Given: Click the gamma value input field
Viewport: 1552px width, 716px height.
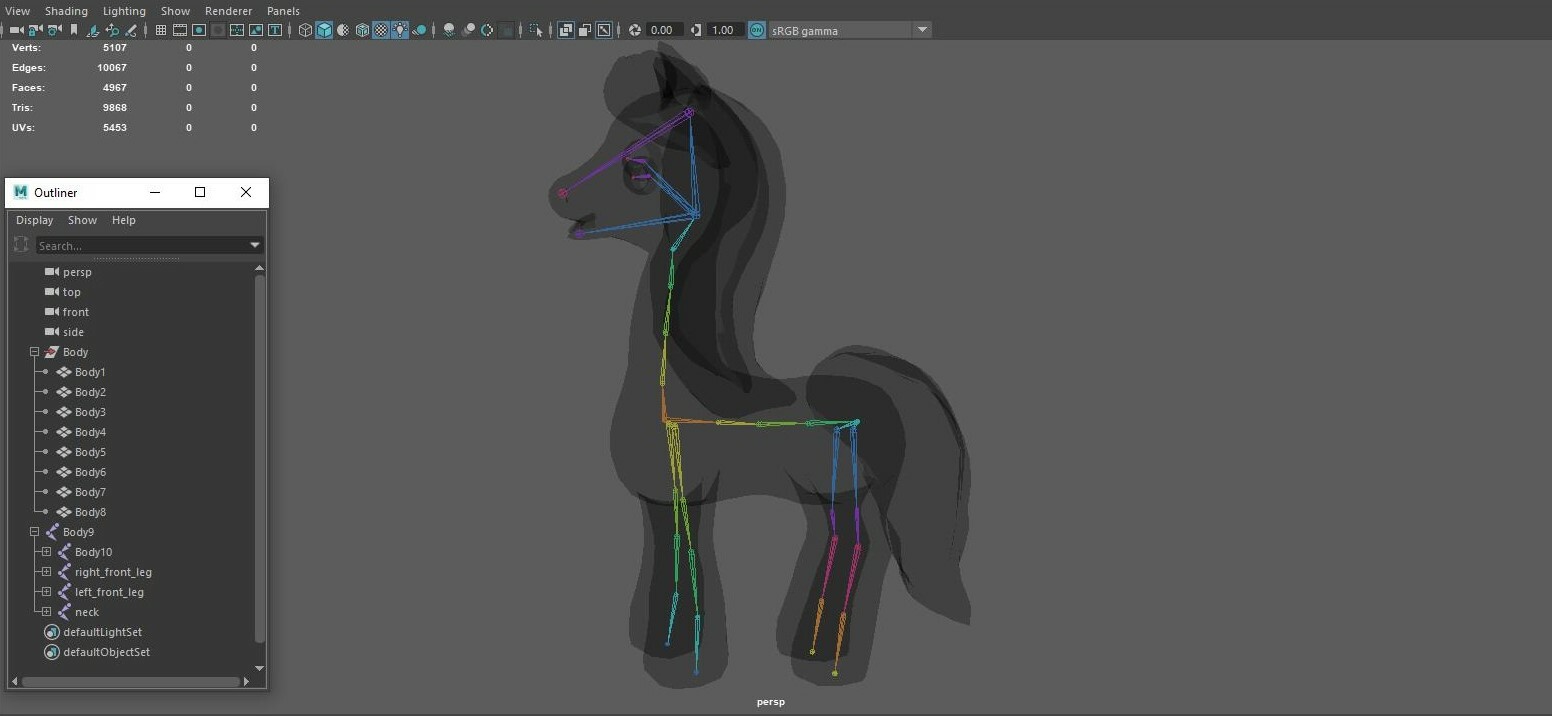Looking at the screenshot, I should 722,30.
